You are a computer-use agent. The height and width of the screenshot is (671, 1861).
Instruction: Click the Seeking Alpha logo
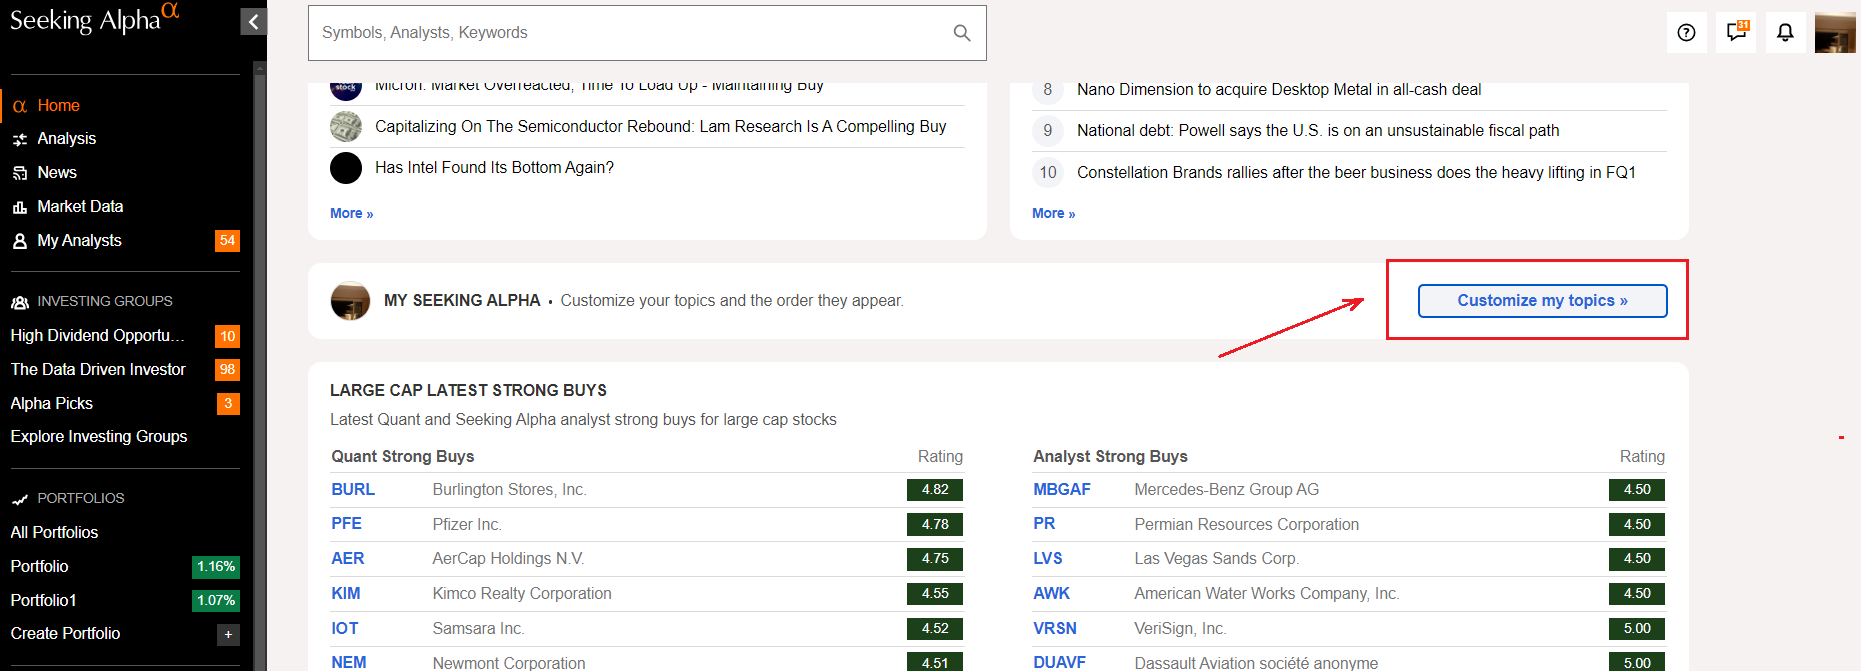point(94,19)
